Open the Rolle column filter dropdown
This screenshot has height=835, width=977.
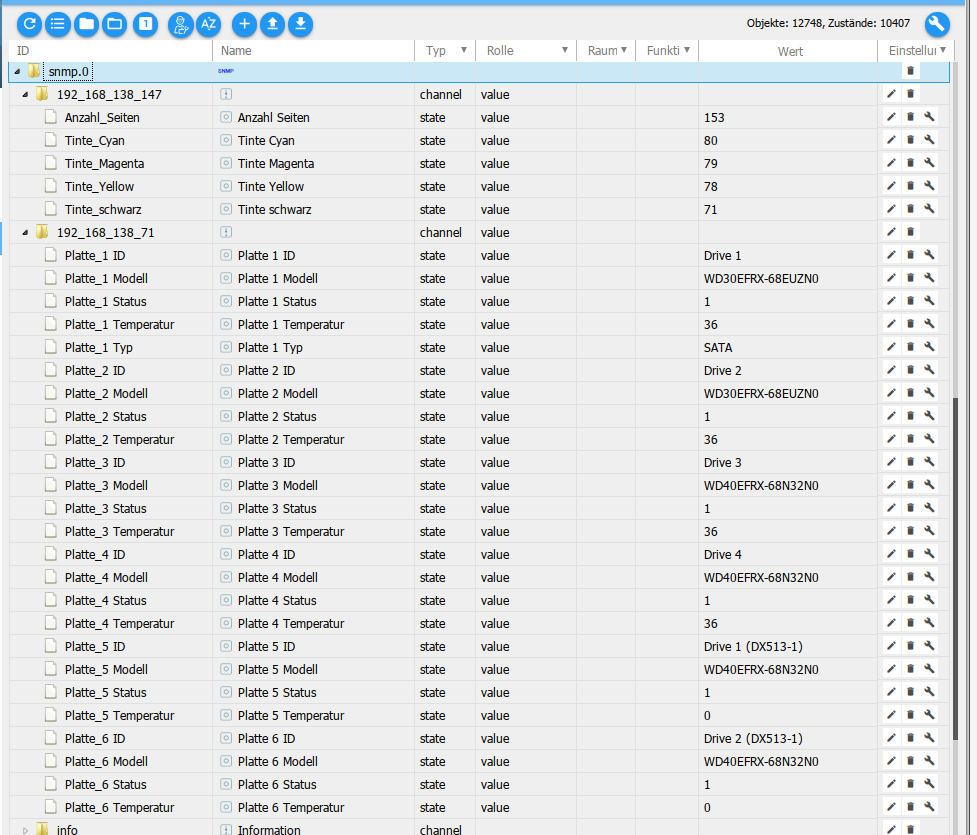(x=565, y=50)
